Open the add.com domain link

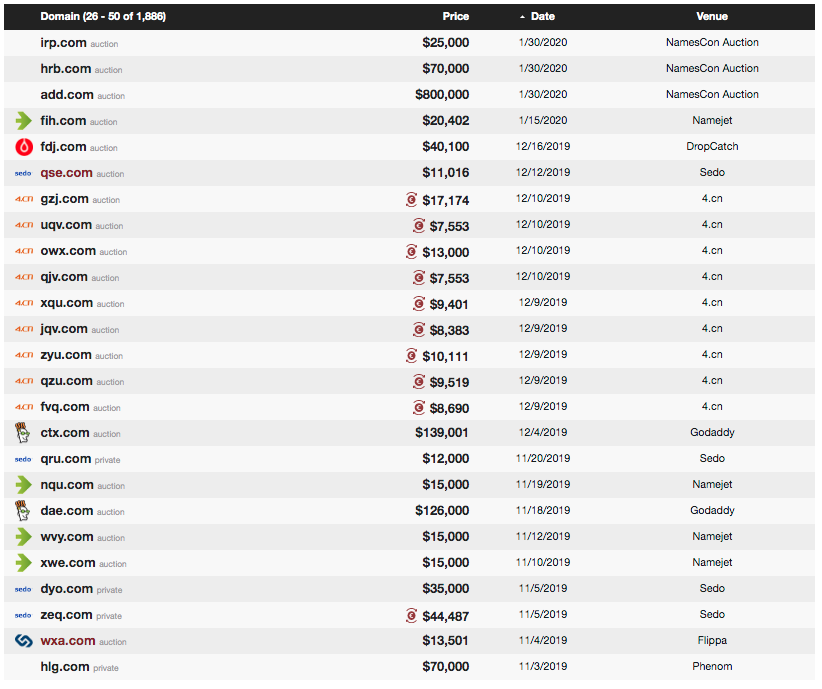(x=67, y=95)
